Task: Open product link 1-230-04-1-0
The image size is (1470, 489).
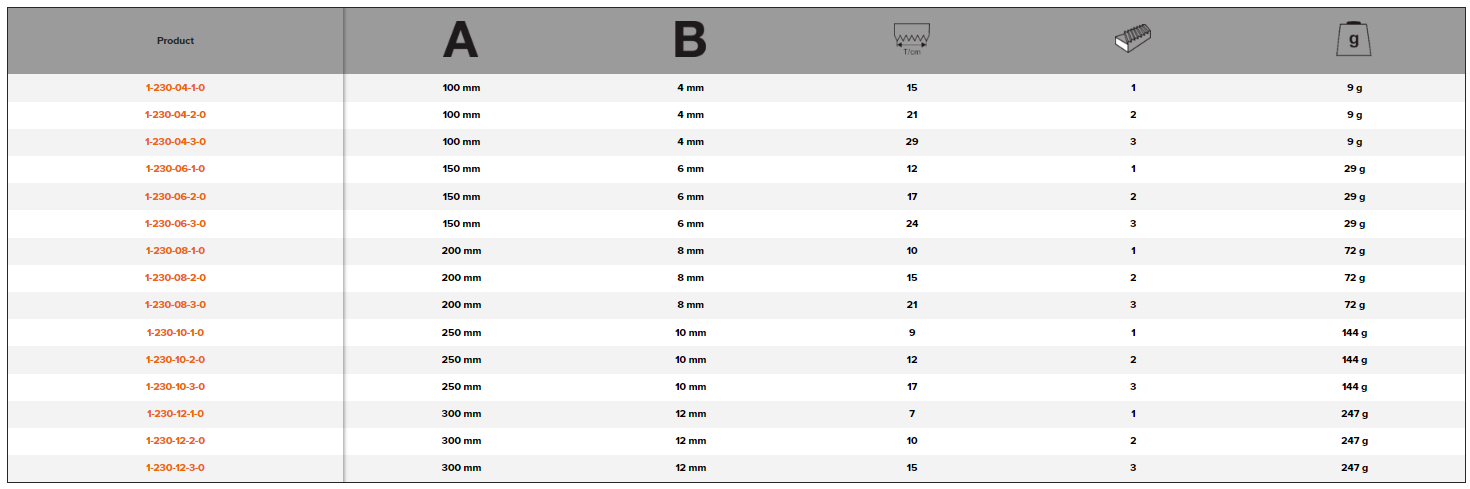Action: pyautogui.click(x=175, y=88)
